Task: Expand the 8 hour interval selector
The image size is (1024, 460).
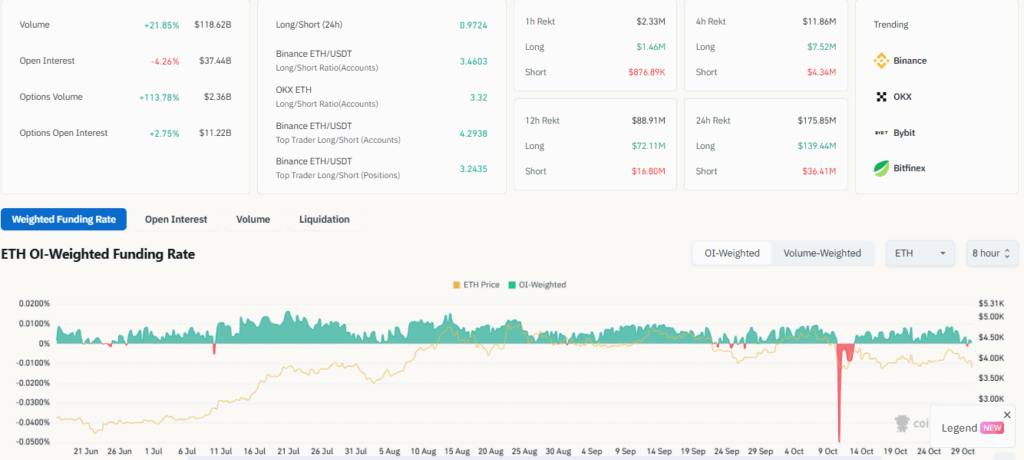Action: [992, 253]
